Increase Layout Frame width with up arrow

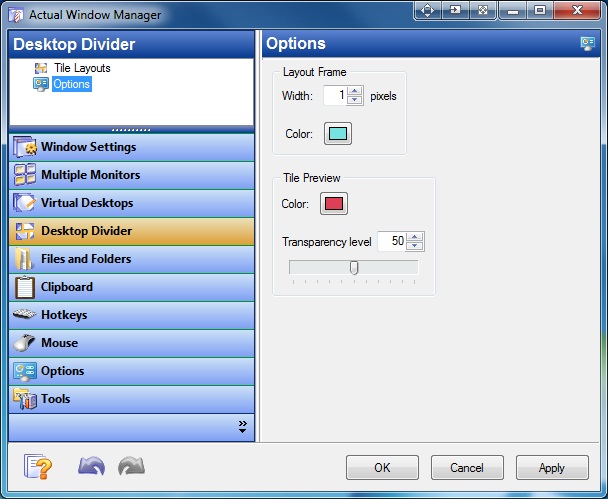tap(355, 91)
